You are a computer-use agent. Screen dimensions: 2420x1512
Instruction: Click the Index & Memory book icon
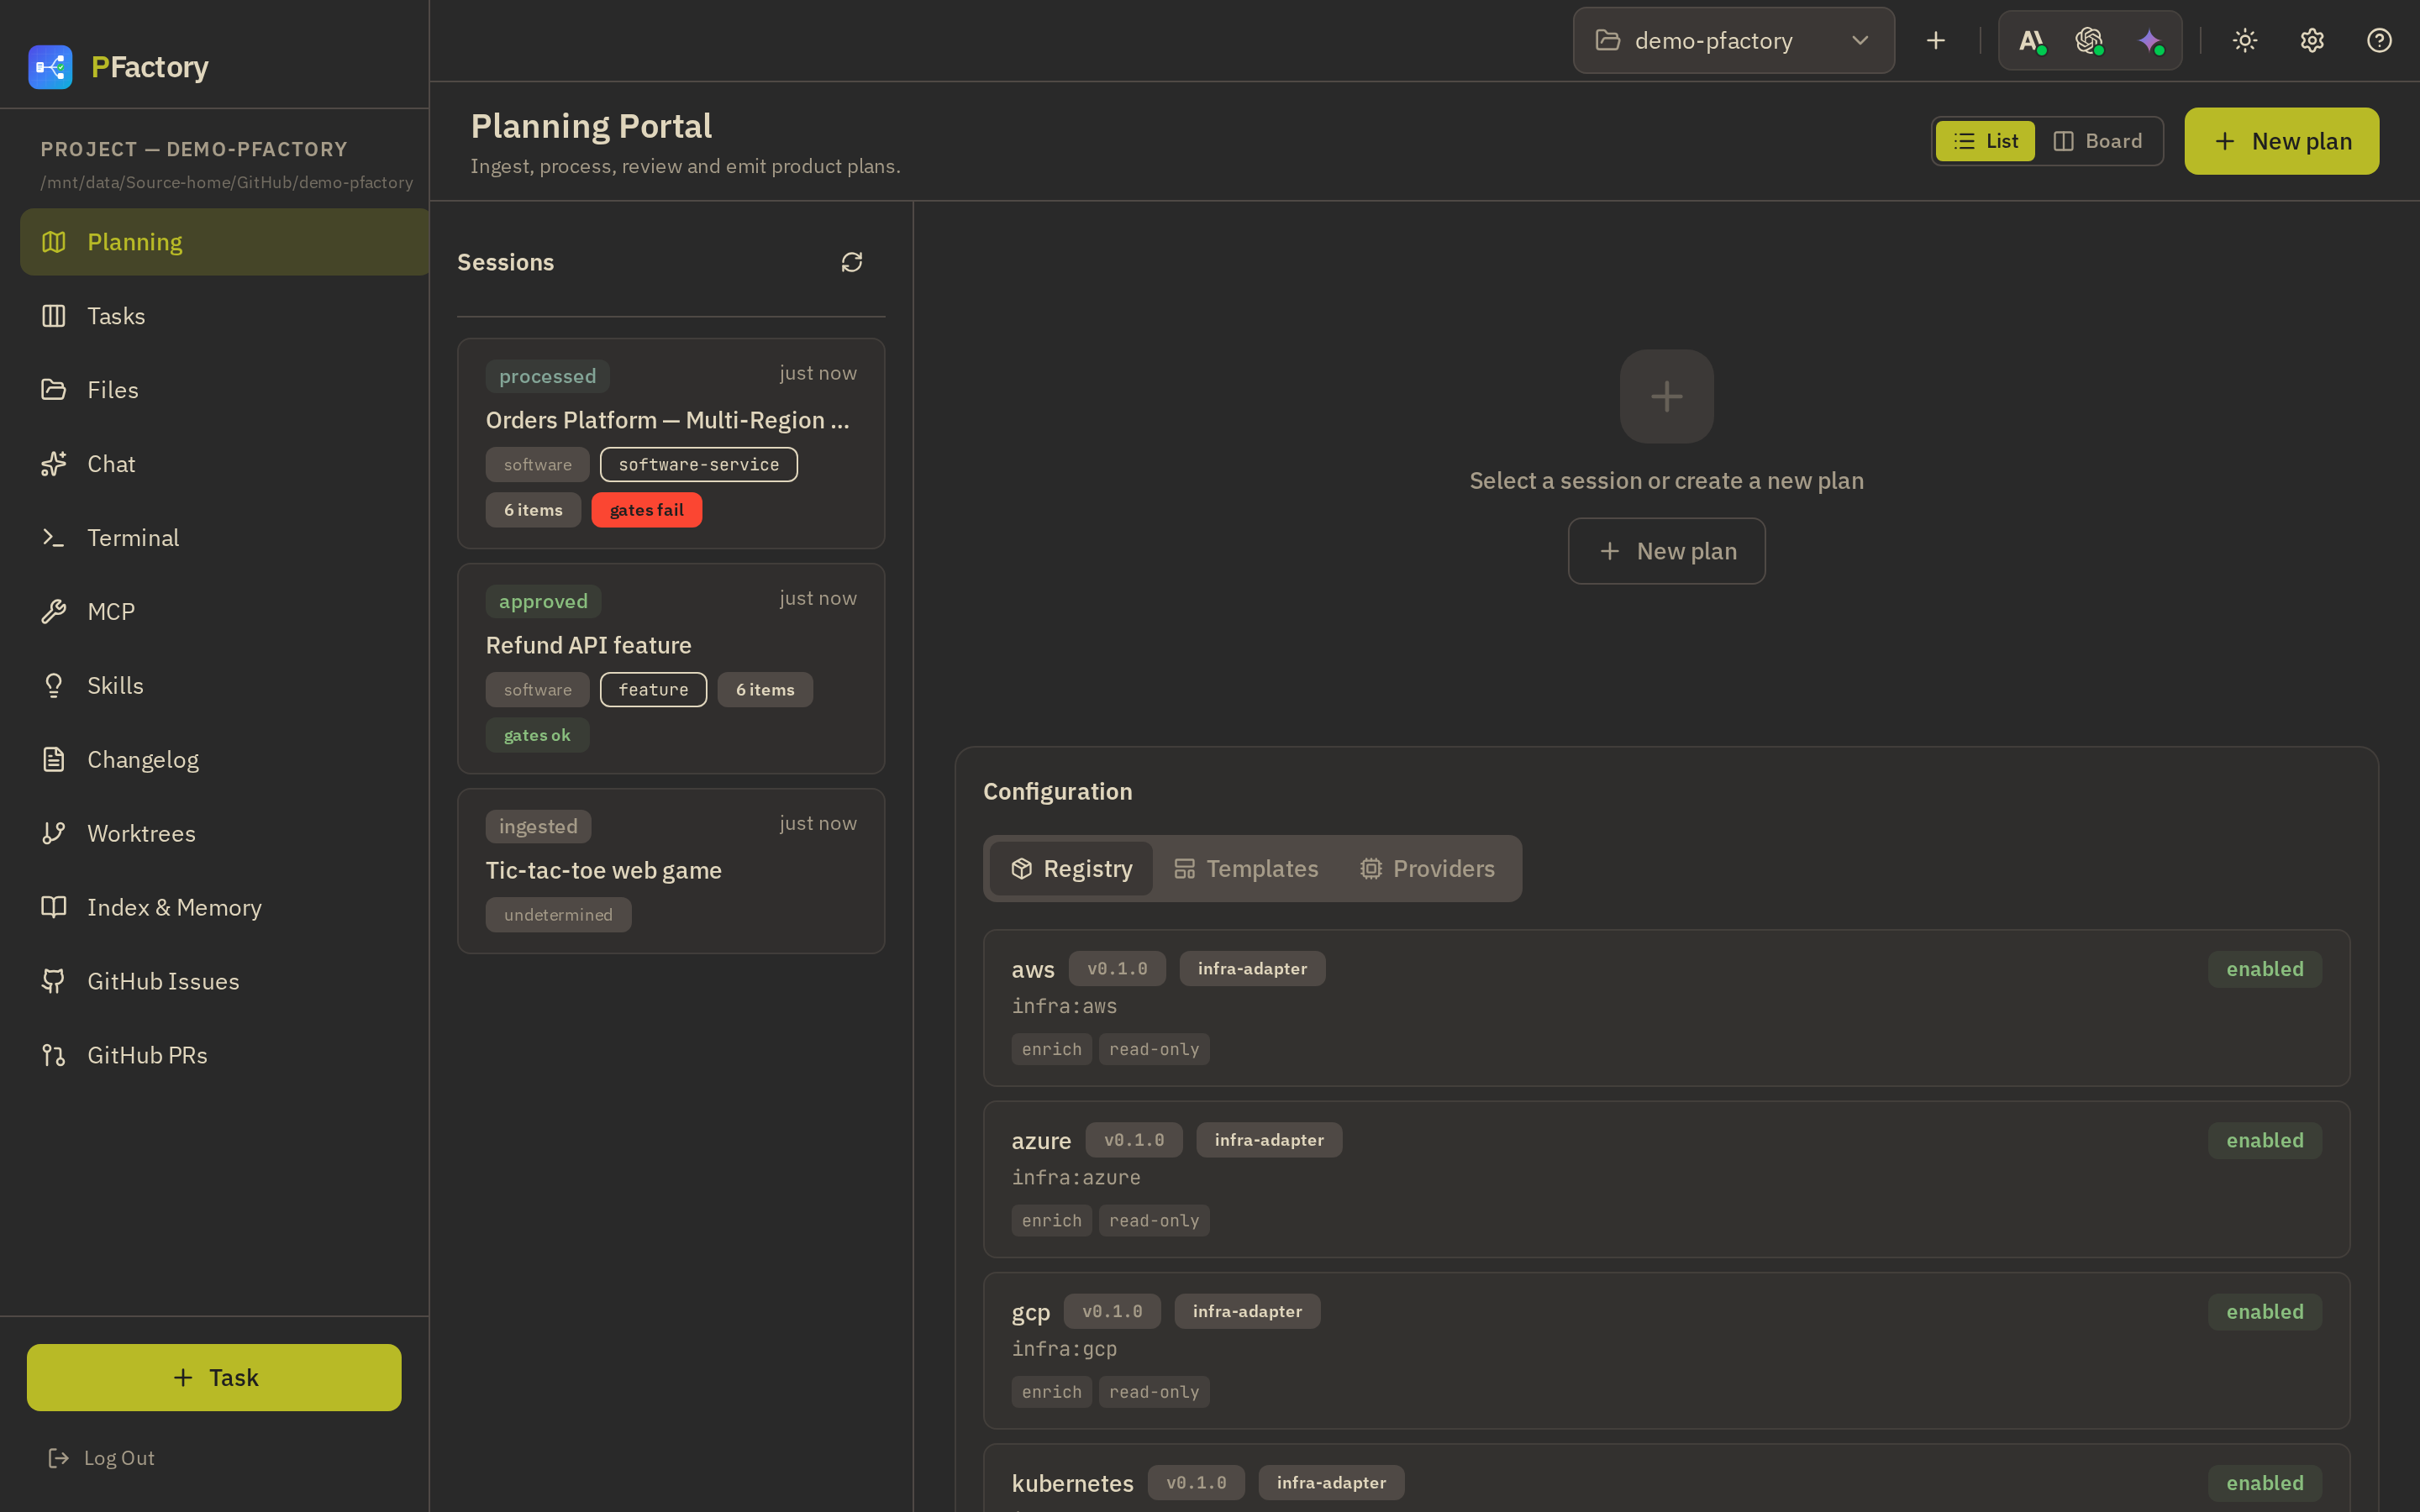pyautogui.click(x=54, y=908)
